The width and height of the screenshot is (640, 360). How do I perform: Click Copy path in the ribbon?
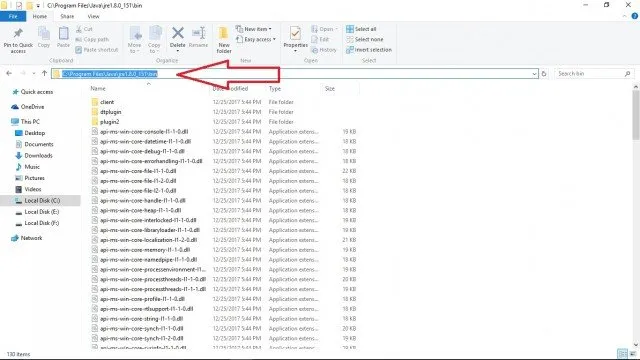click(x=92, y=40)
